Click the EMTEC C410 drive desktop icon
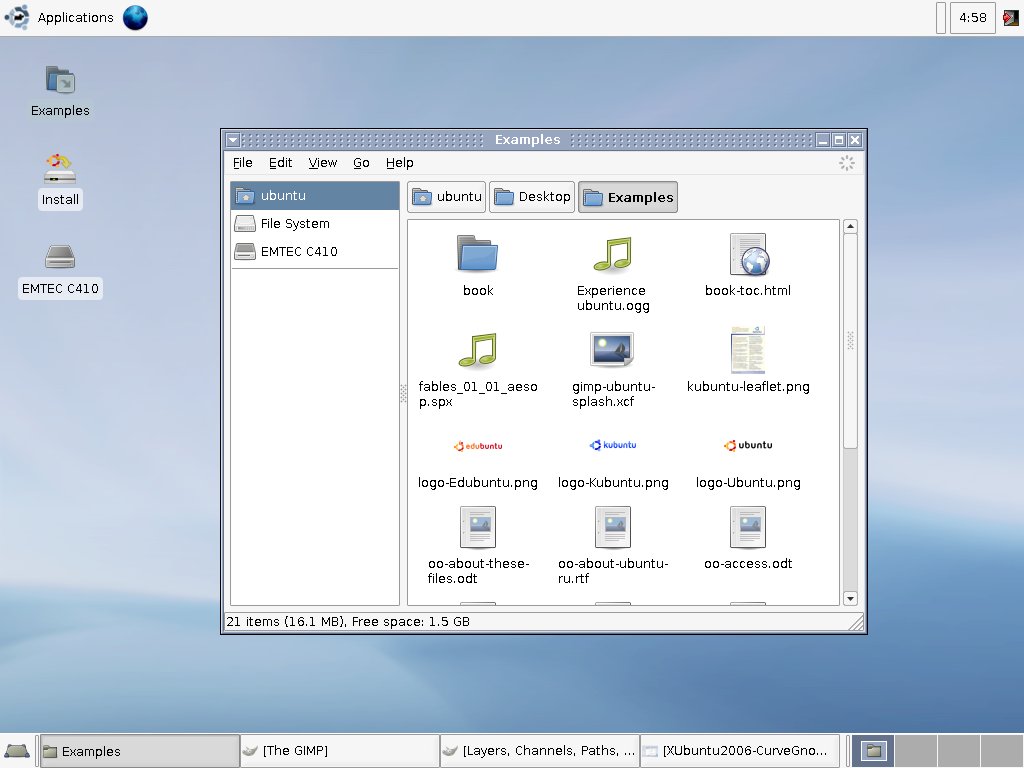Image resolution: width=1024 pixels, height=768 pixels. pos(60,257)
